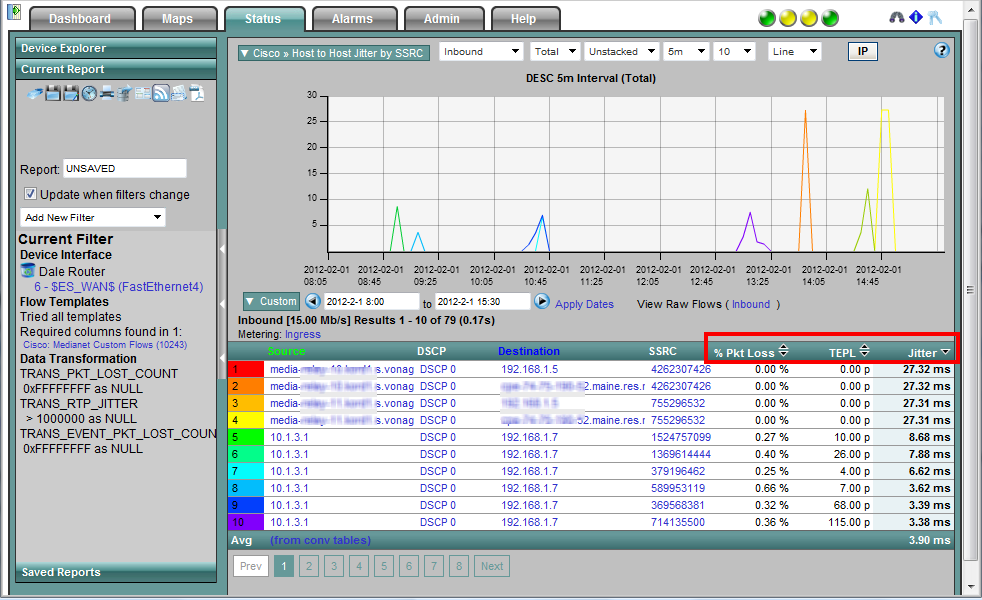This screenshot has height=600, width=982.
Task: Open the Add New Filter dropdown
Action: click(93, 217)
